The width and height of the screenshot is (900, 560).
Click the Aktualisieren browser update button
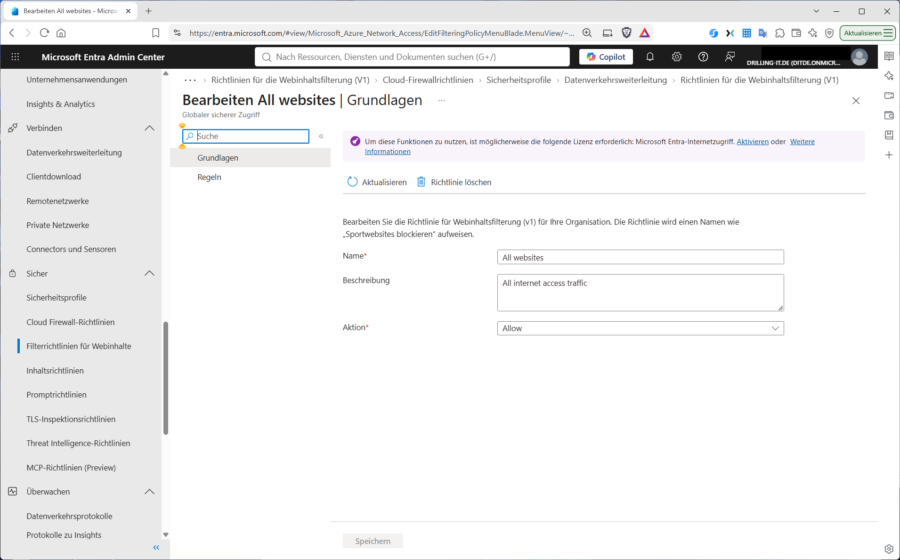867,33
